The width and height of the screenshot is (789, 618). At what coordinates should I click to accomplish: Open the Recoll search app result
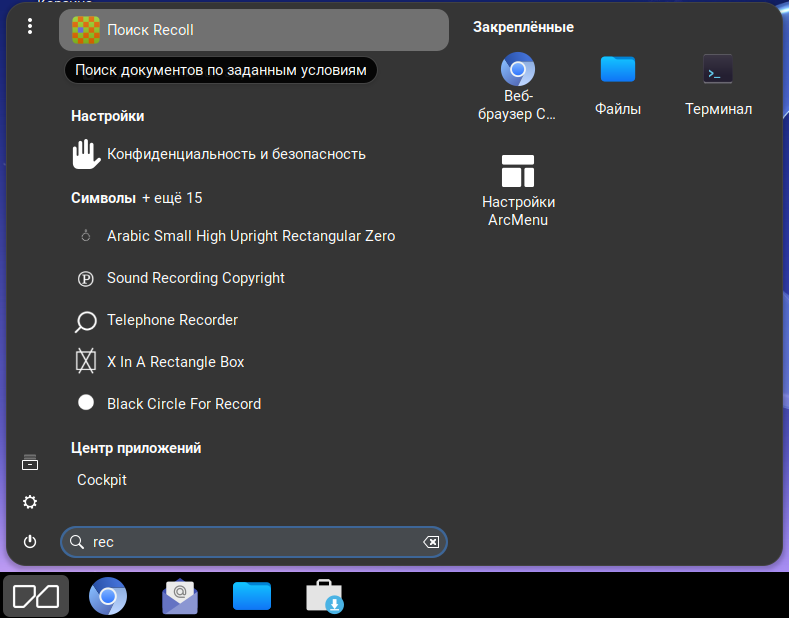pyautogui.click(x=253, y=30)
